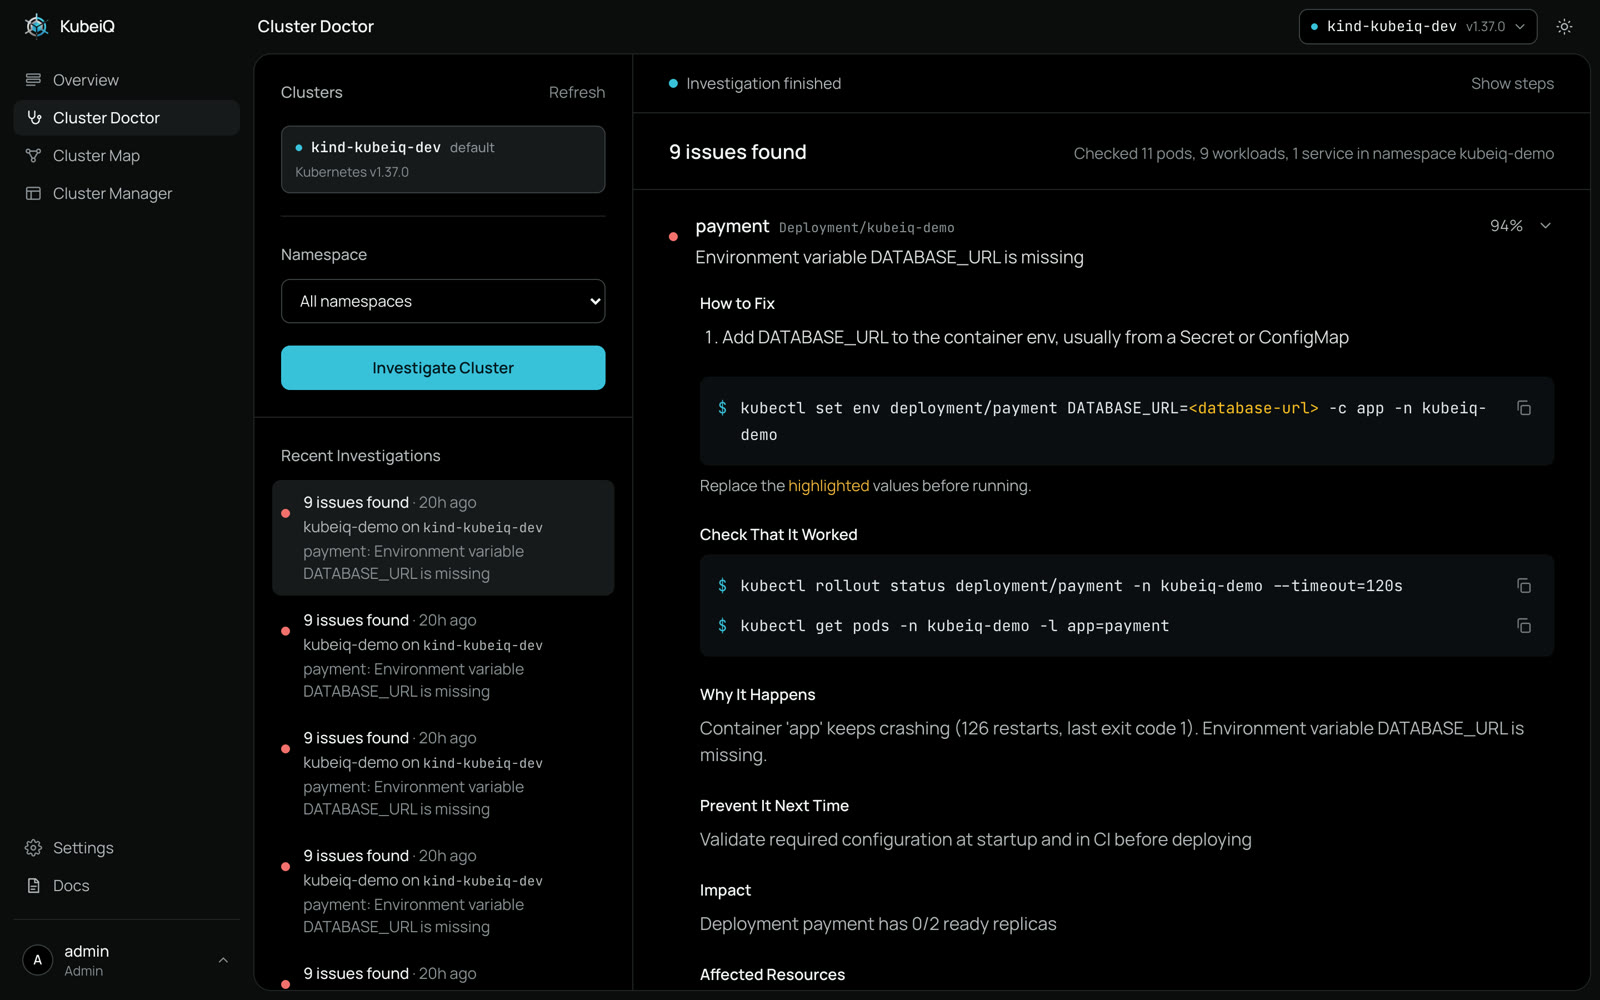Copy the kubectl set env command
The height and width of the screenshot is (1000, 1600).
pyautogui.click(x=1523, y=408)
